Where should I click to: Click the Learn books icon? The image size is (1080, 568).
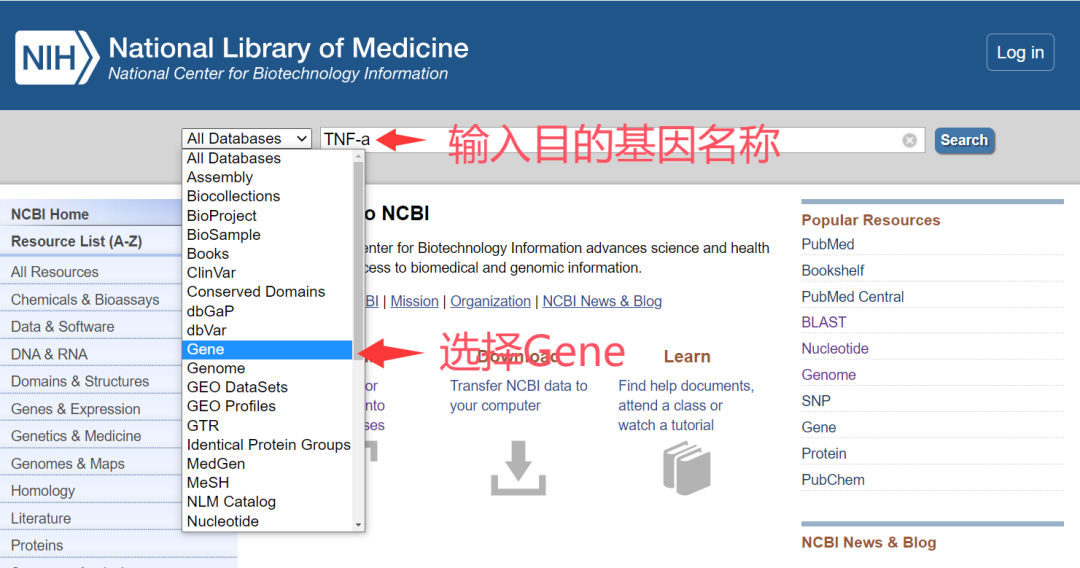[x=687, y=468]
